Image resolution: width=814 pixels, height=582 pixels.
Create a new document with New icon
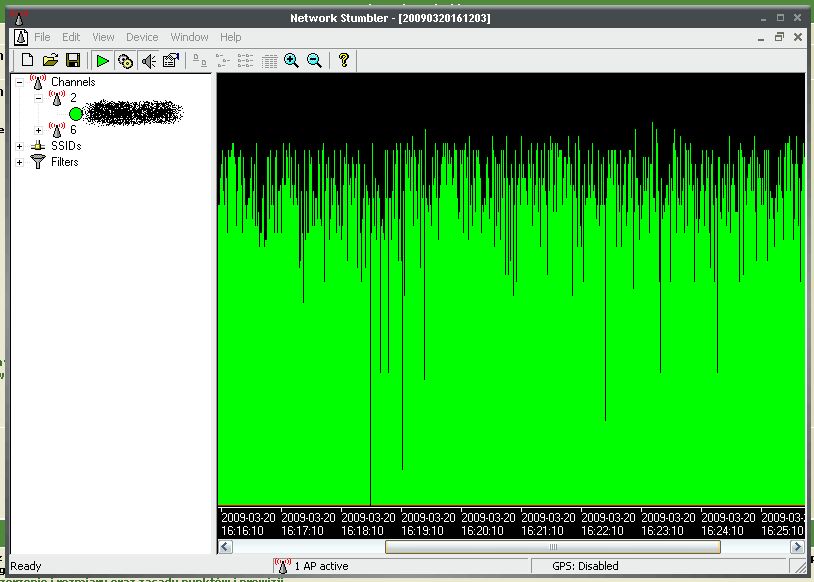coord(27,61)
